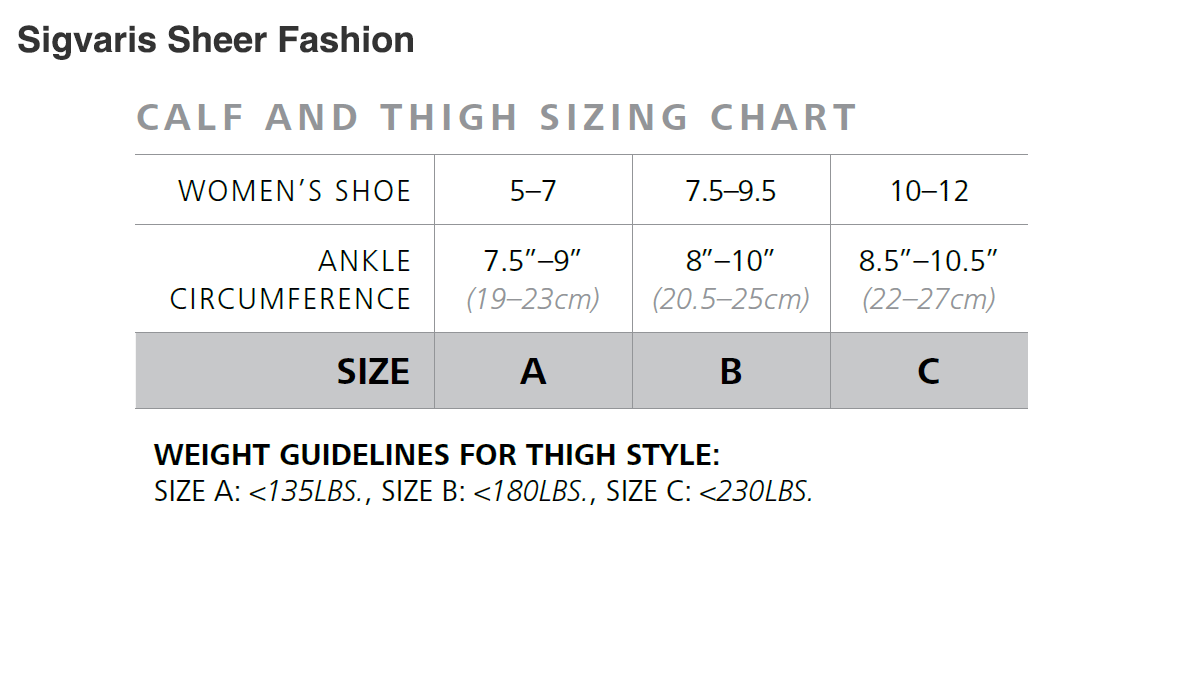Click the 5–7 shoe size cell
Viewport: 1200px width, 675px height.
533,191
